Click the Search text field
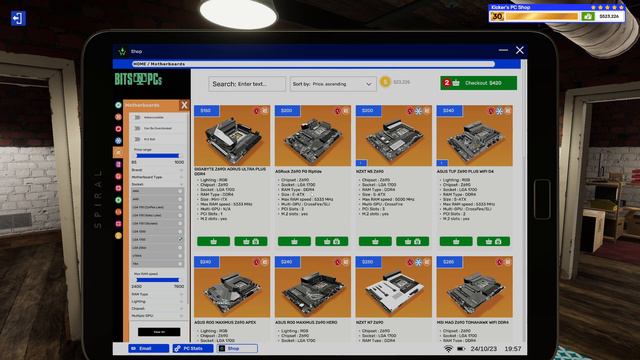 [x=247, y=84]
